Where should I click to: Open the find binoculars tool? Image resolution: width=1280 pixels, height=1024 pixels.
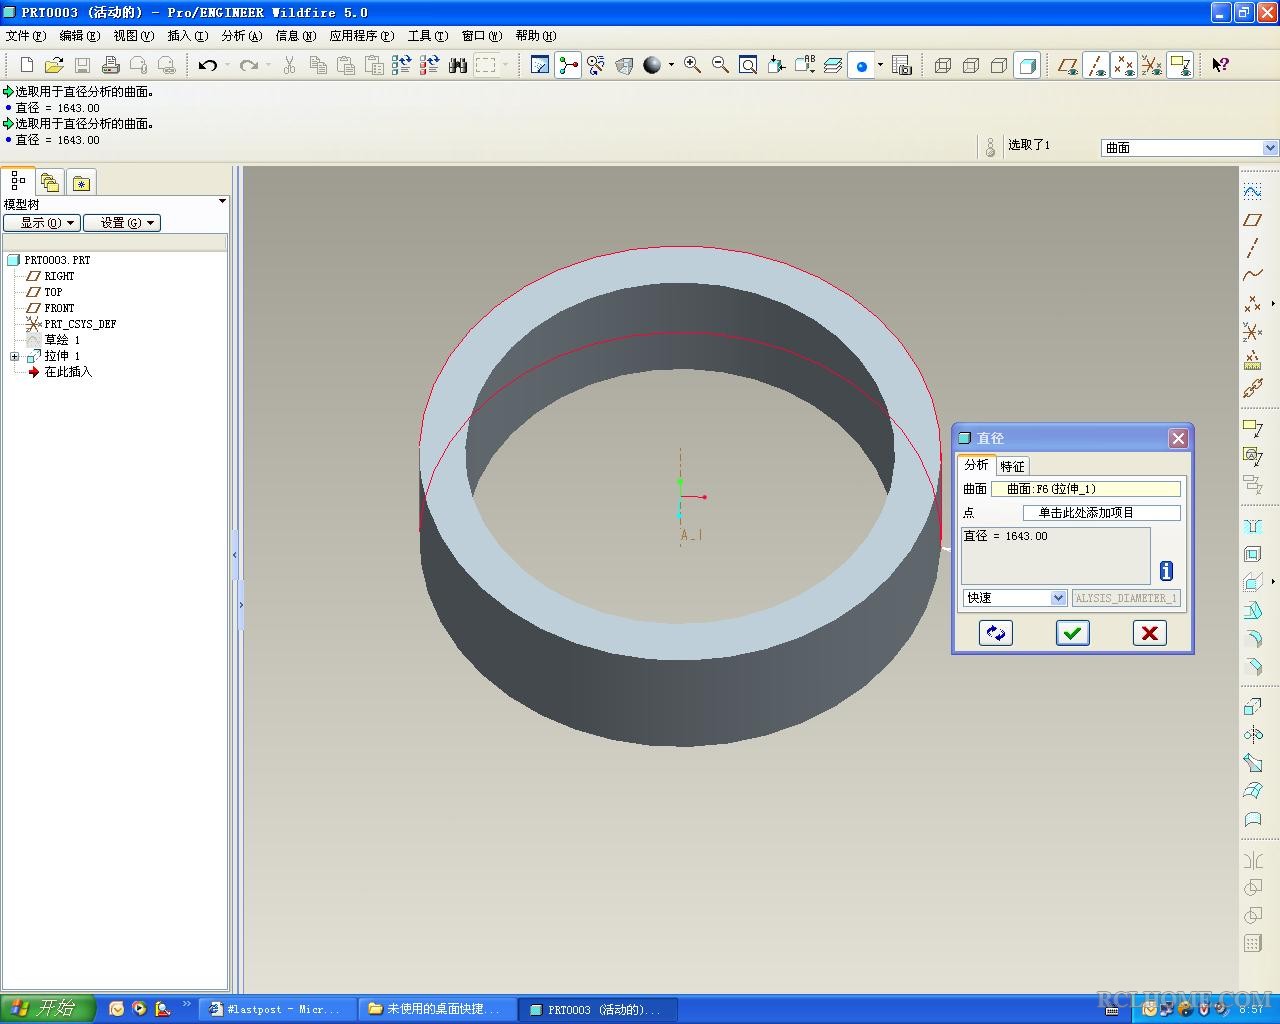[458, 65]
